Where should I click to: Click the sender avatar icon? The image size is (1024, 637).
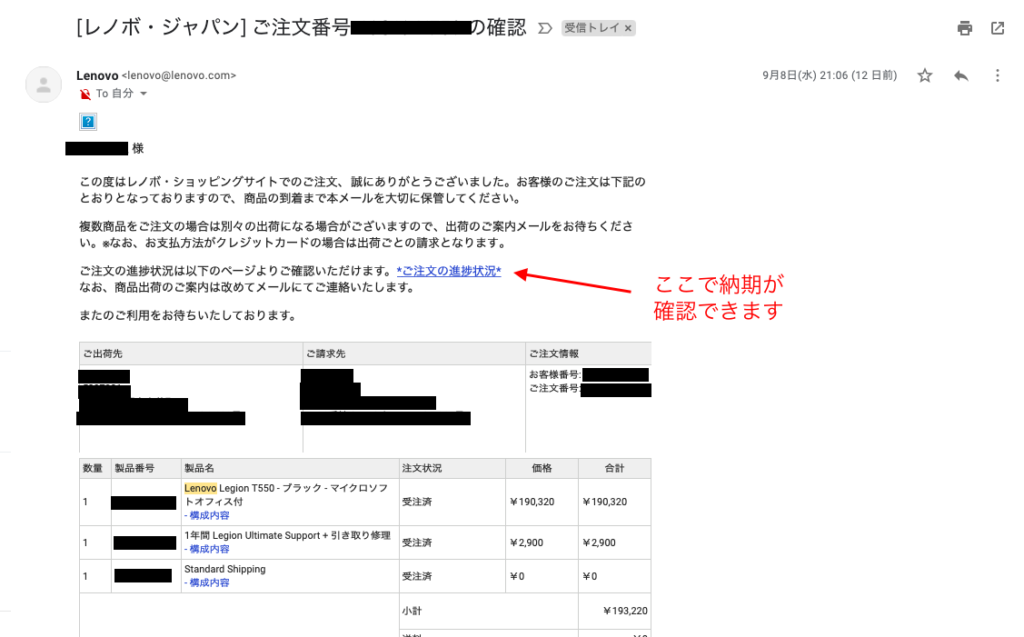pyautogui.click(x=43, y=85)
